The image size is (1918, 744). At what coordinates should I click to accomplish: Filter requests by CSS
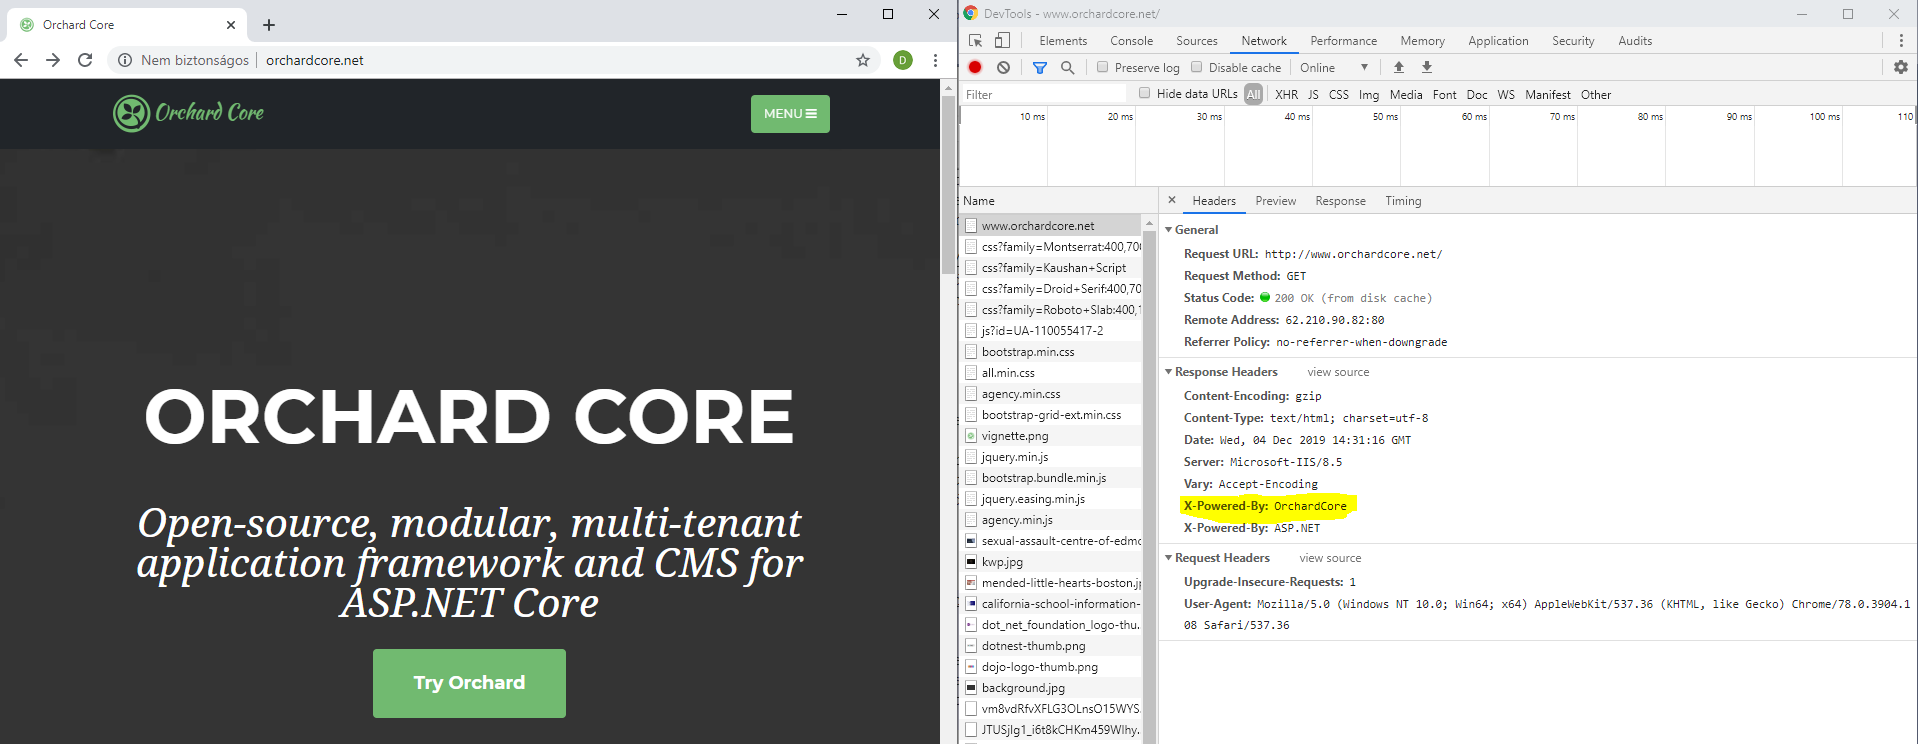coord(1339,94)
